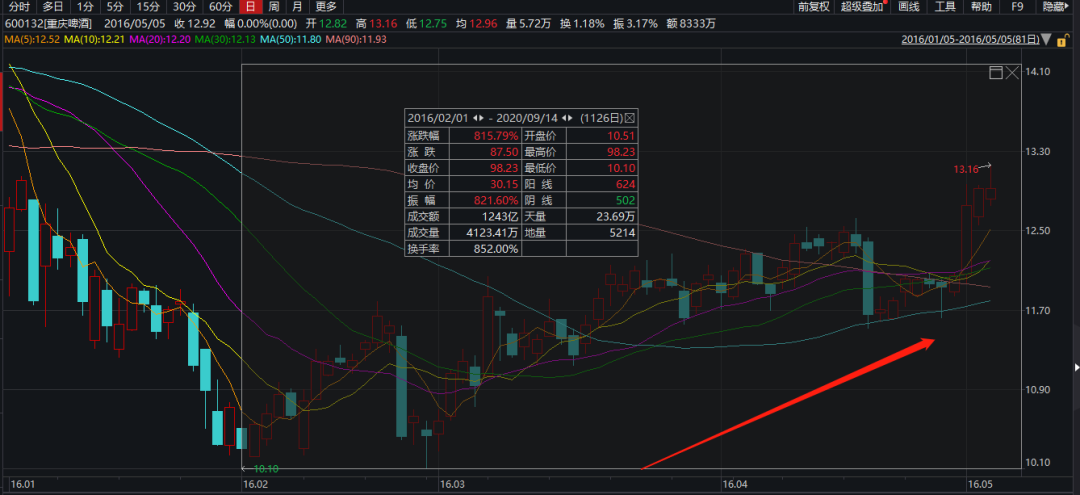1080x495 pixels.
Task: Switch to the 分时 intraday tab
Action: coord(20,7)
